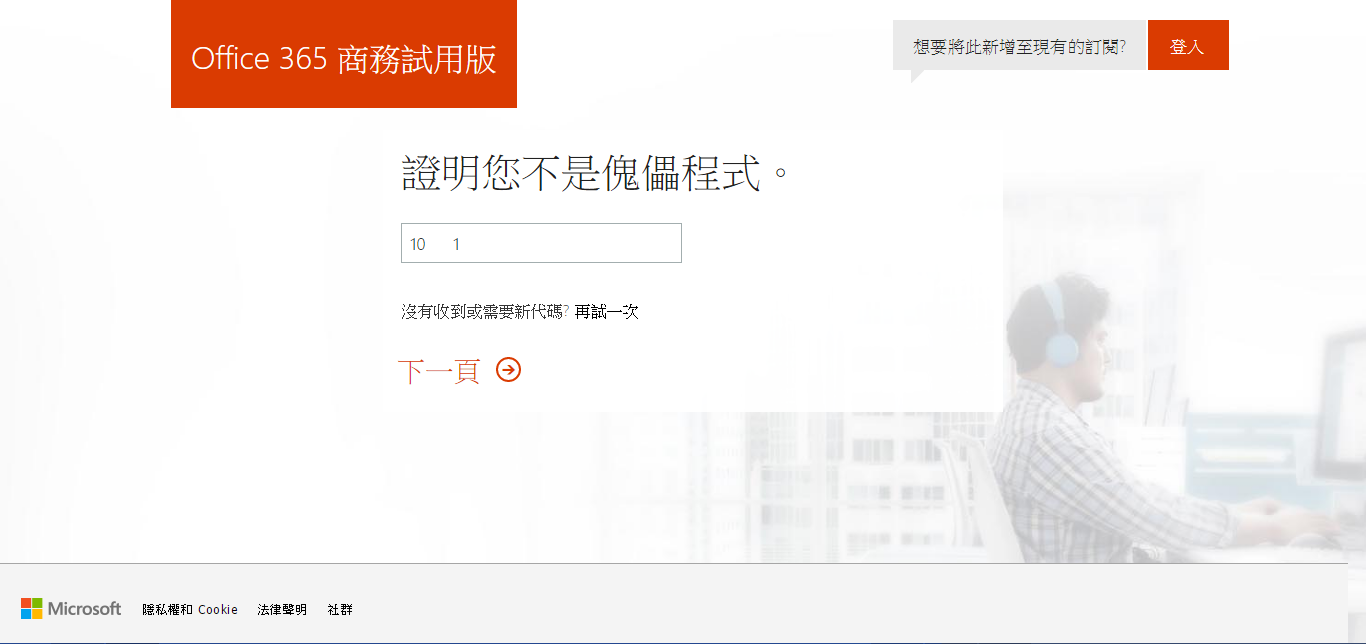Open the 法律聲明 legal notice link
The width and height of the screenshot is (1366, 644).
282,609
